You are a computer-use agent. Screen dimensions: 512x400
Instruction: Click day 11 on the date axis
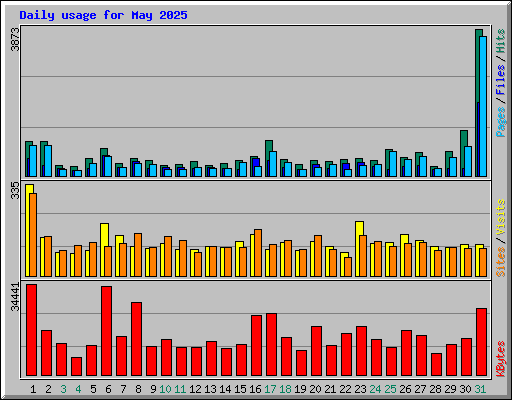pyautogui.click(x=180, y=389)
